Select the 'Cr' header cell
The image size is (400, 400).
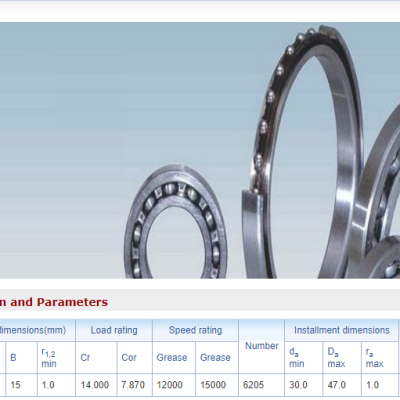point(96,357)
